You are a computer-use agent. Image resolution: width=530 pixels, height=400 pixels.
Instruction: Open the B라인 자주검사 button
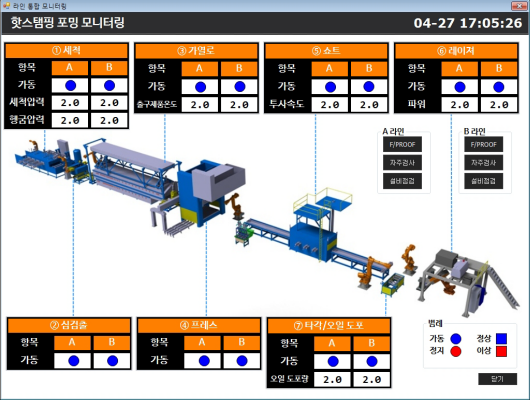(x=484, y=163)
